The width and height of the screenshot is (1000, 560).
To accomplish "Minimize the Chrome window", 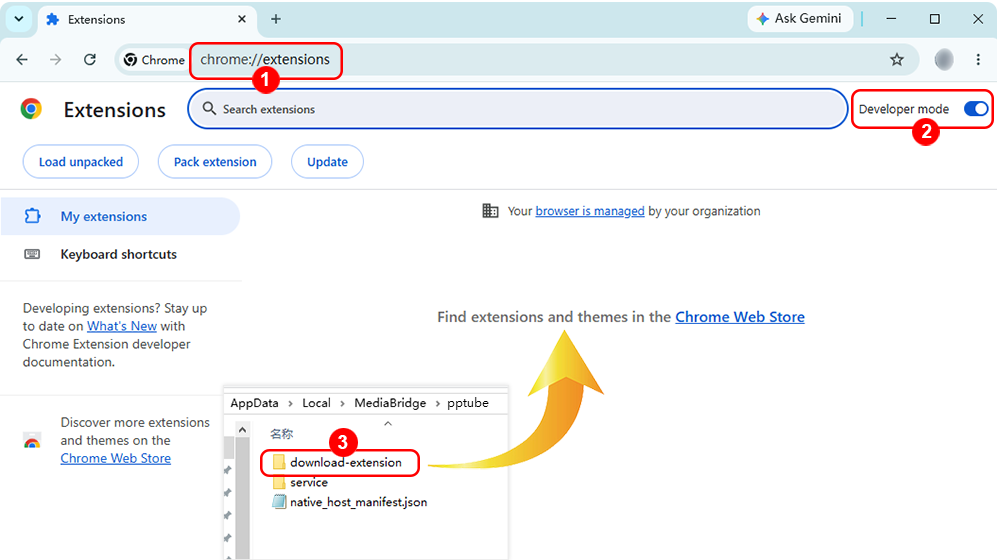I will pyautogui.click(x=891, y=19).
